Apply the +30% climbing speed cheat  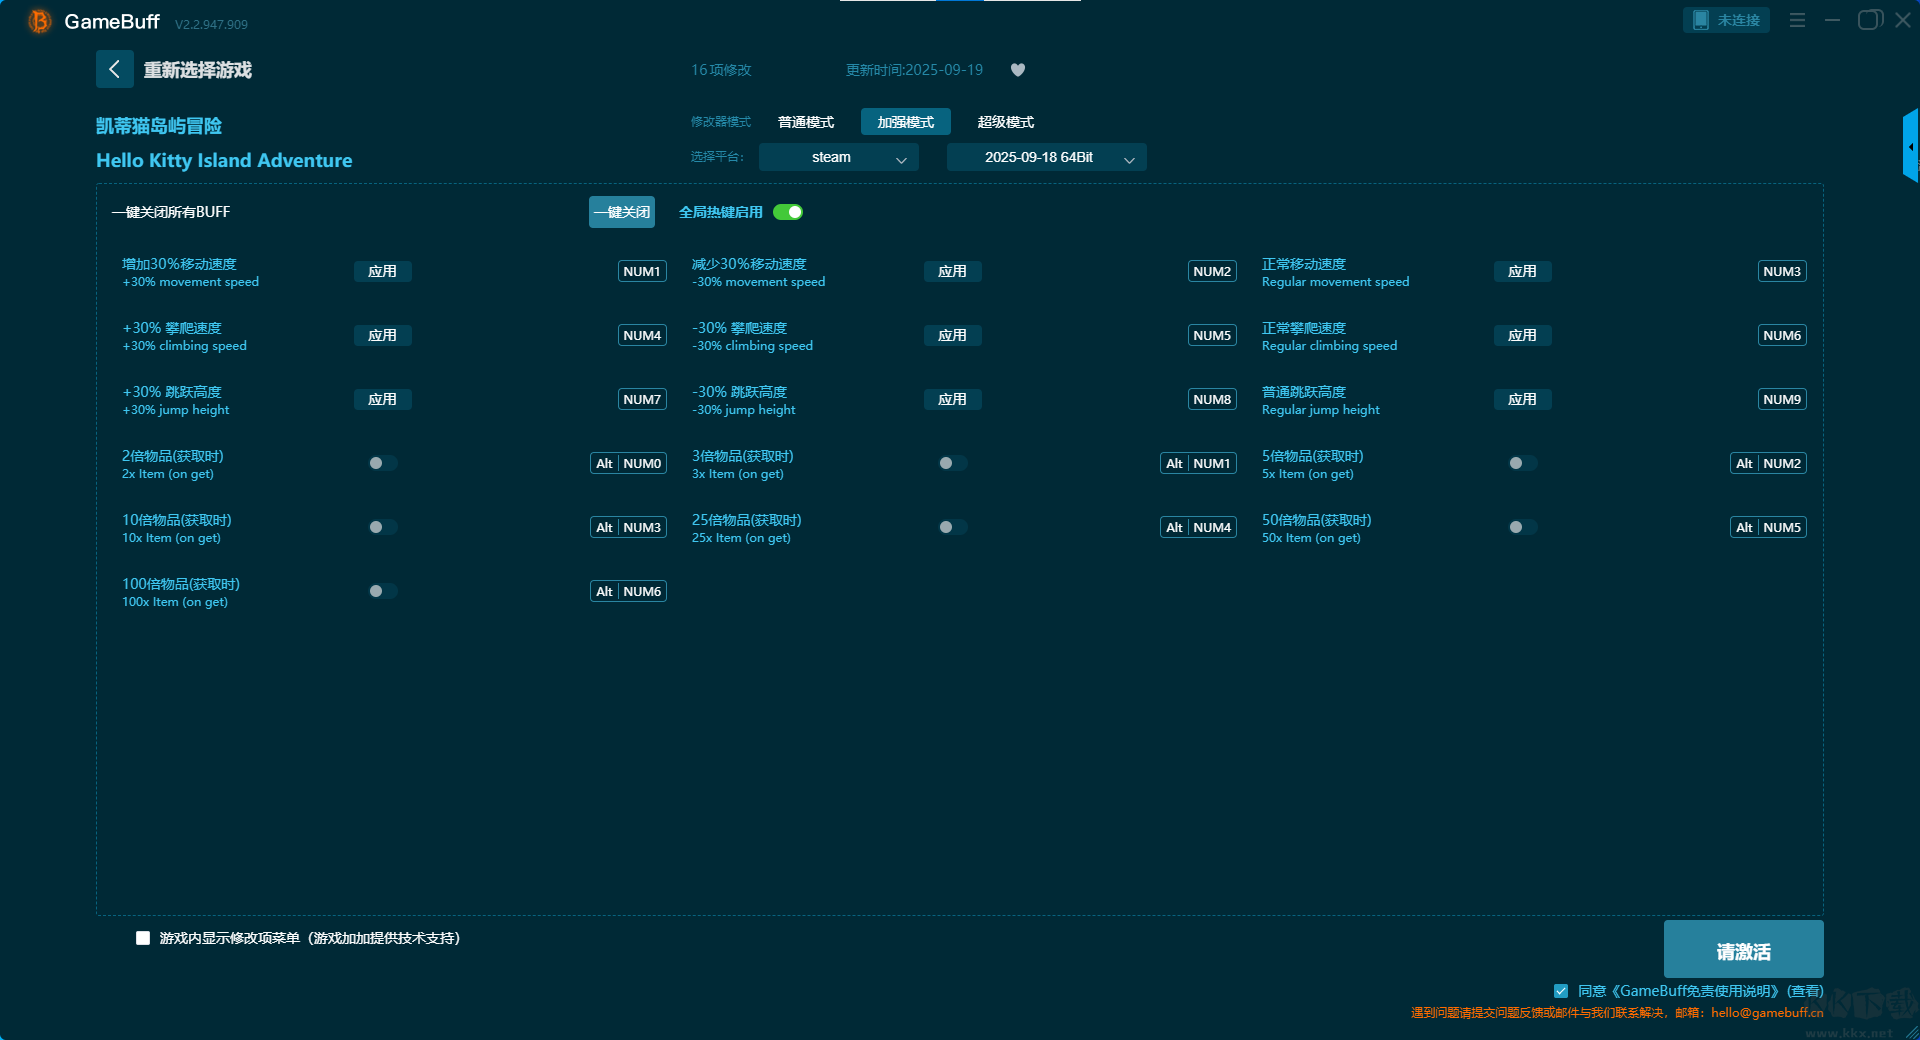[x=383, y=335]
